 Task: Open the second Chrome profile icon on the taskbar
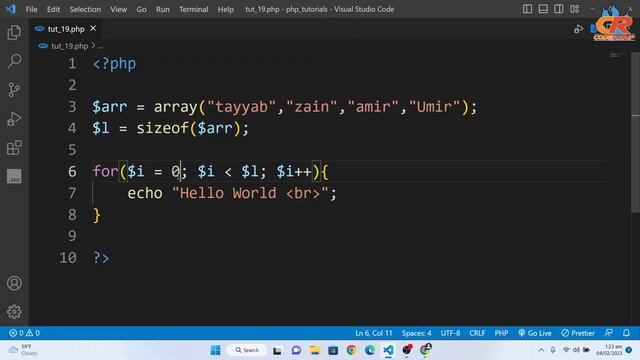coord(425,350)
